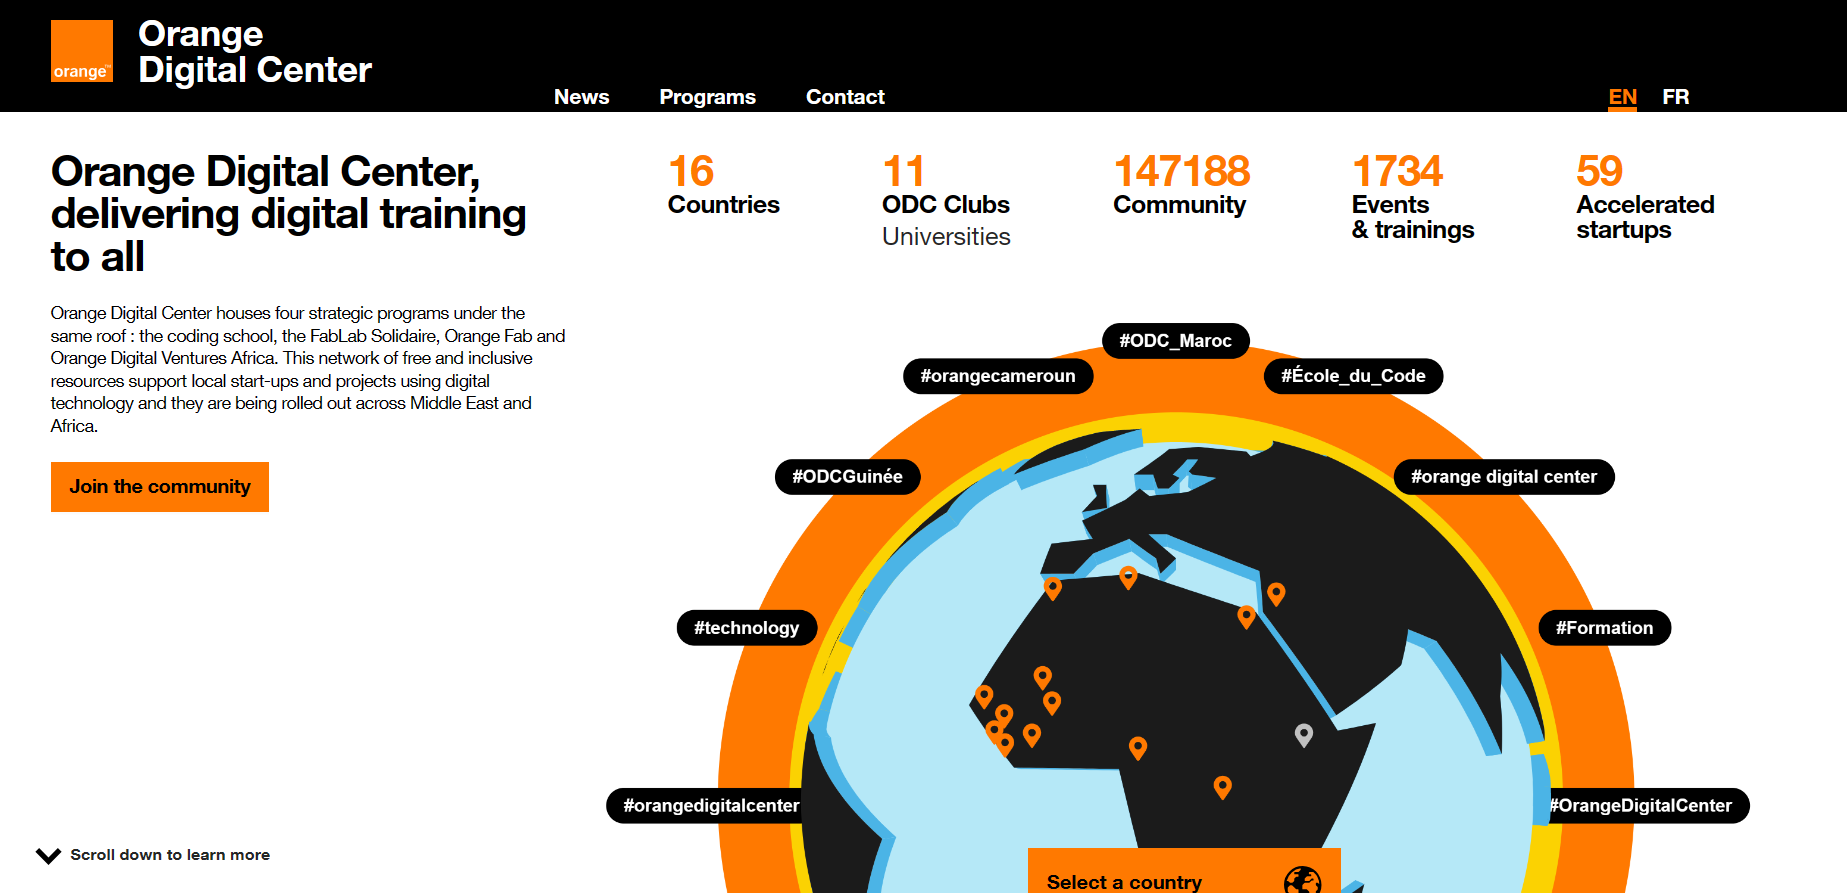
Task: Click the #orange digital center hashtag pill
Action: point(1504,477)
